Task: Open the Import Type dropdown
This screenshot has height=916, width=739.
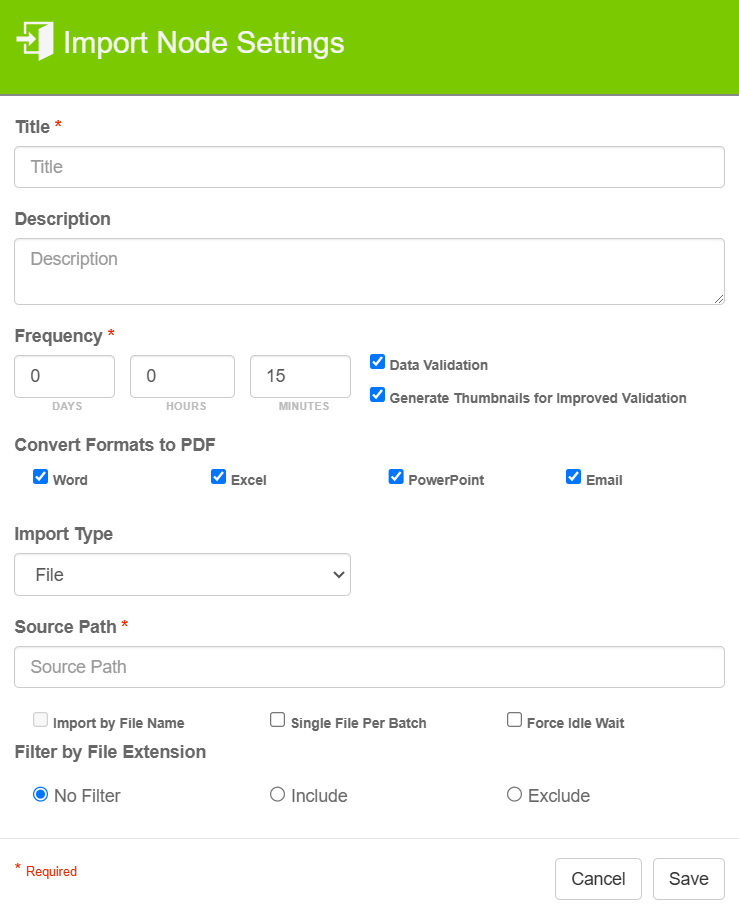Action: 182,574
